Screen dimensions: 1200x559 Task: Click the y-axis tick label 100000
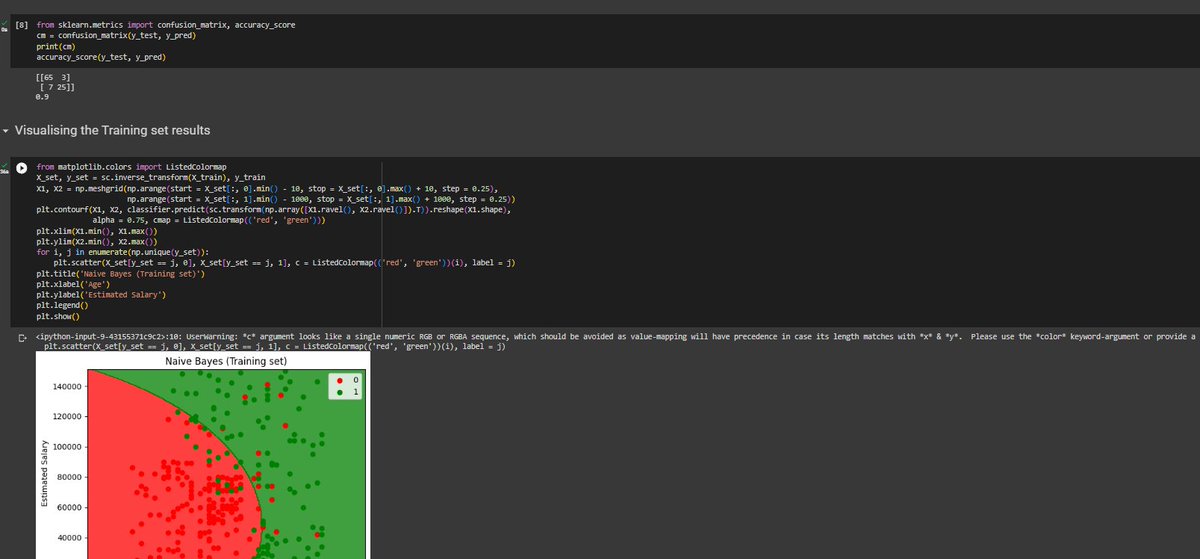(69, 447)
